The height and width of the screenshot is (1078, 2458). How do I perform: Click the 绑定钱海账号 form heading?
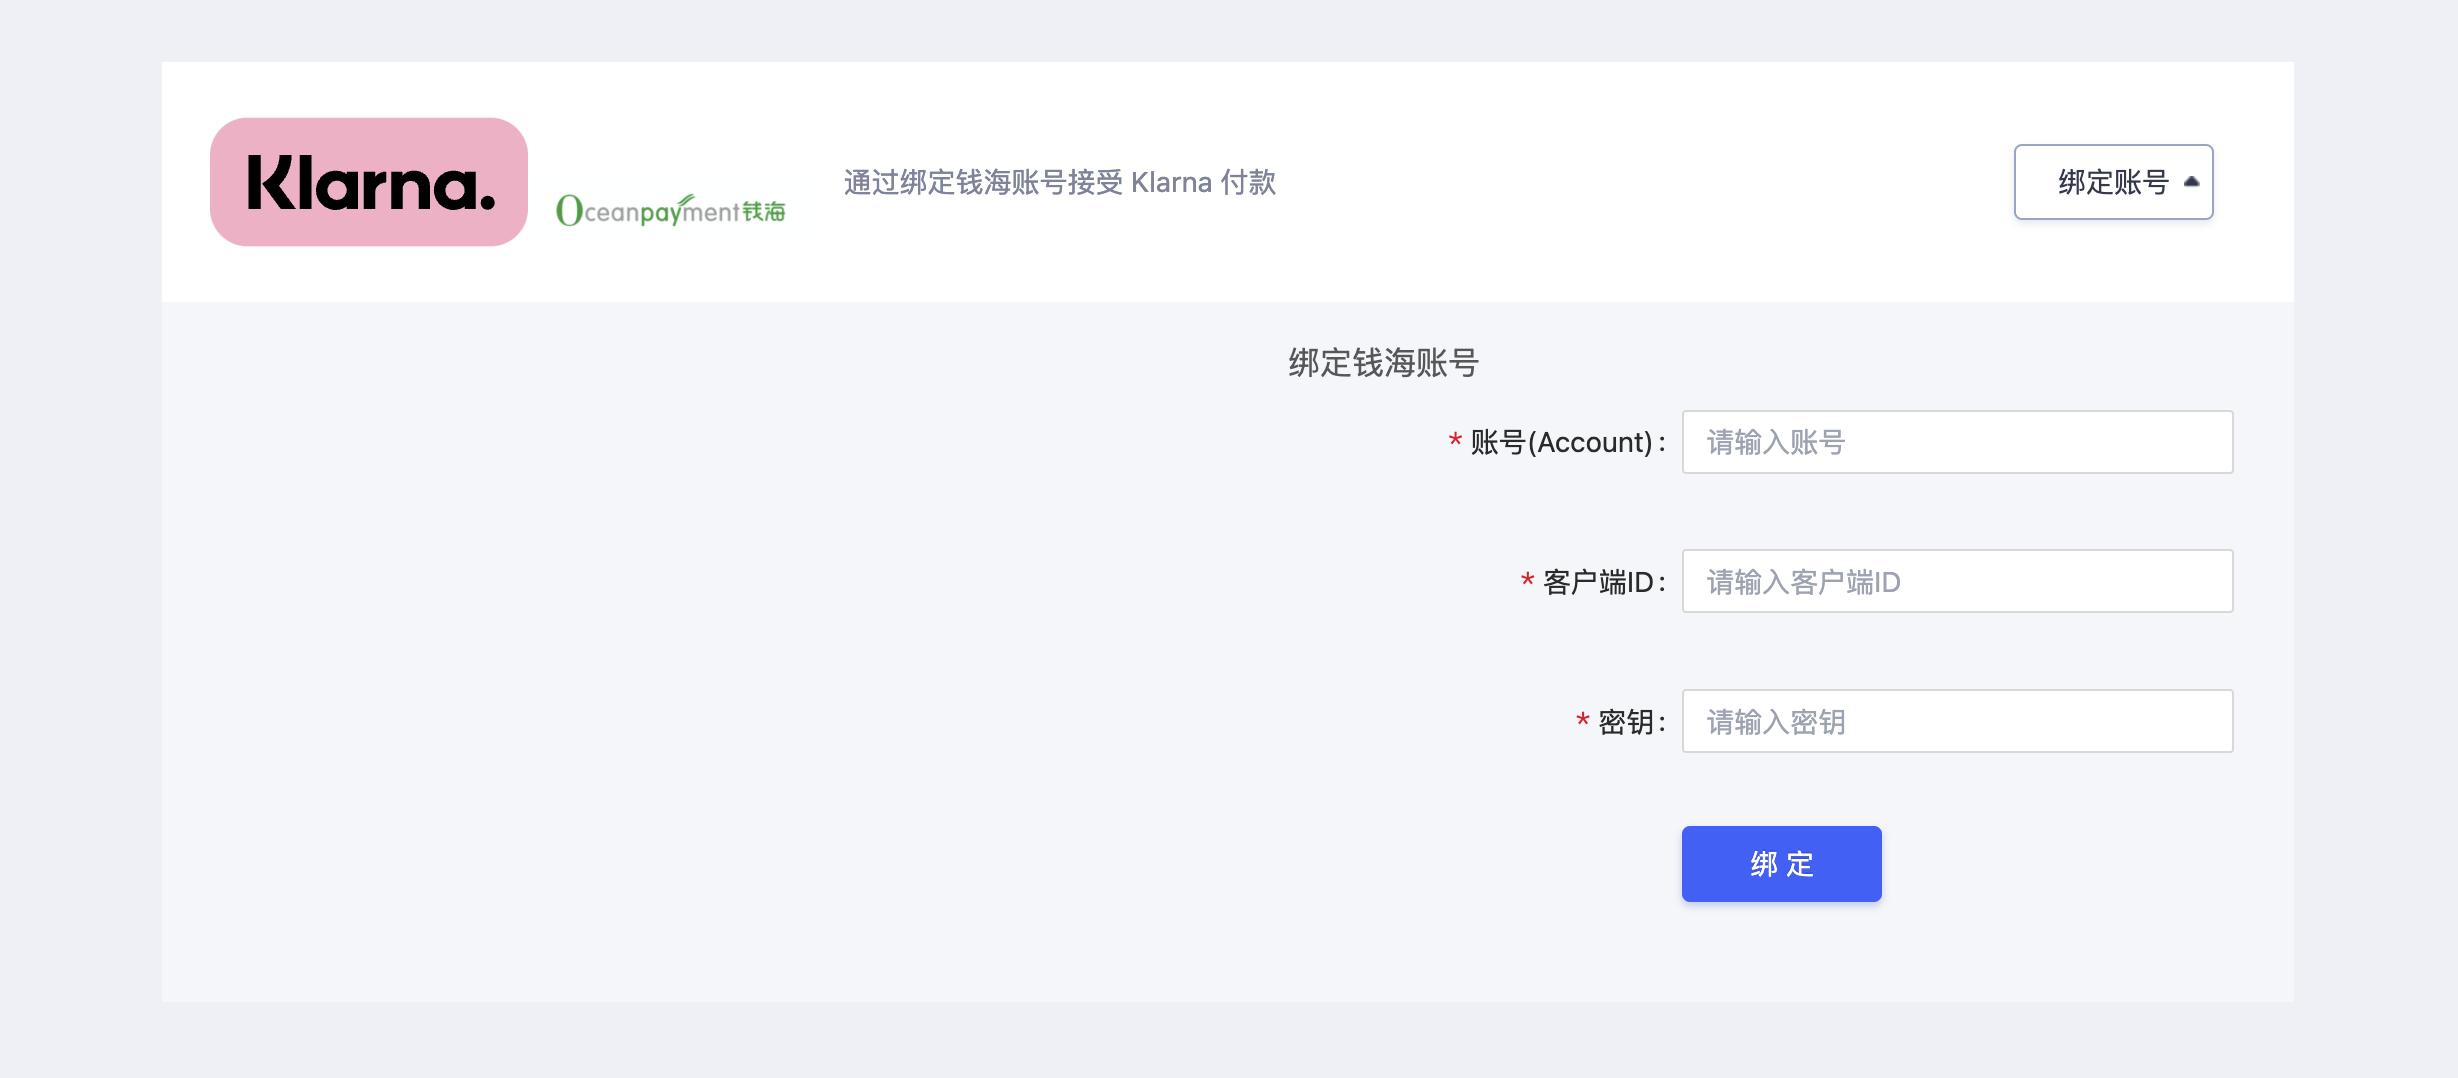tap(1383, 362)
